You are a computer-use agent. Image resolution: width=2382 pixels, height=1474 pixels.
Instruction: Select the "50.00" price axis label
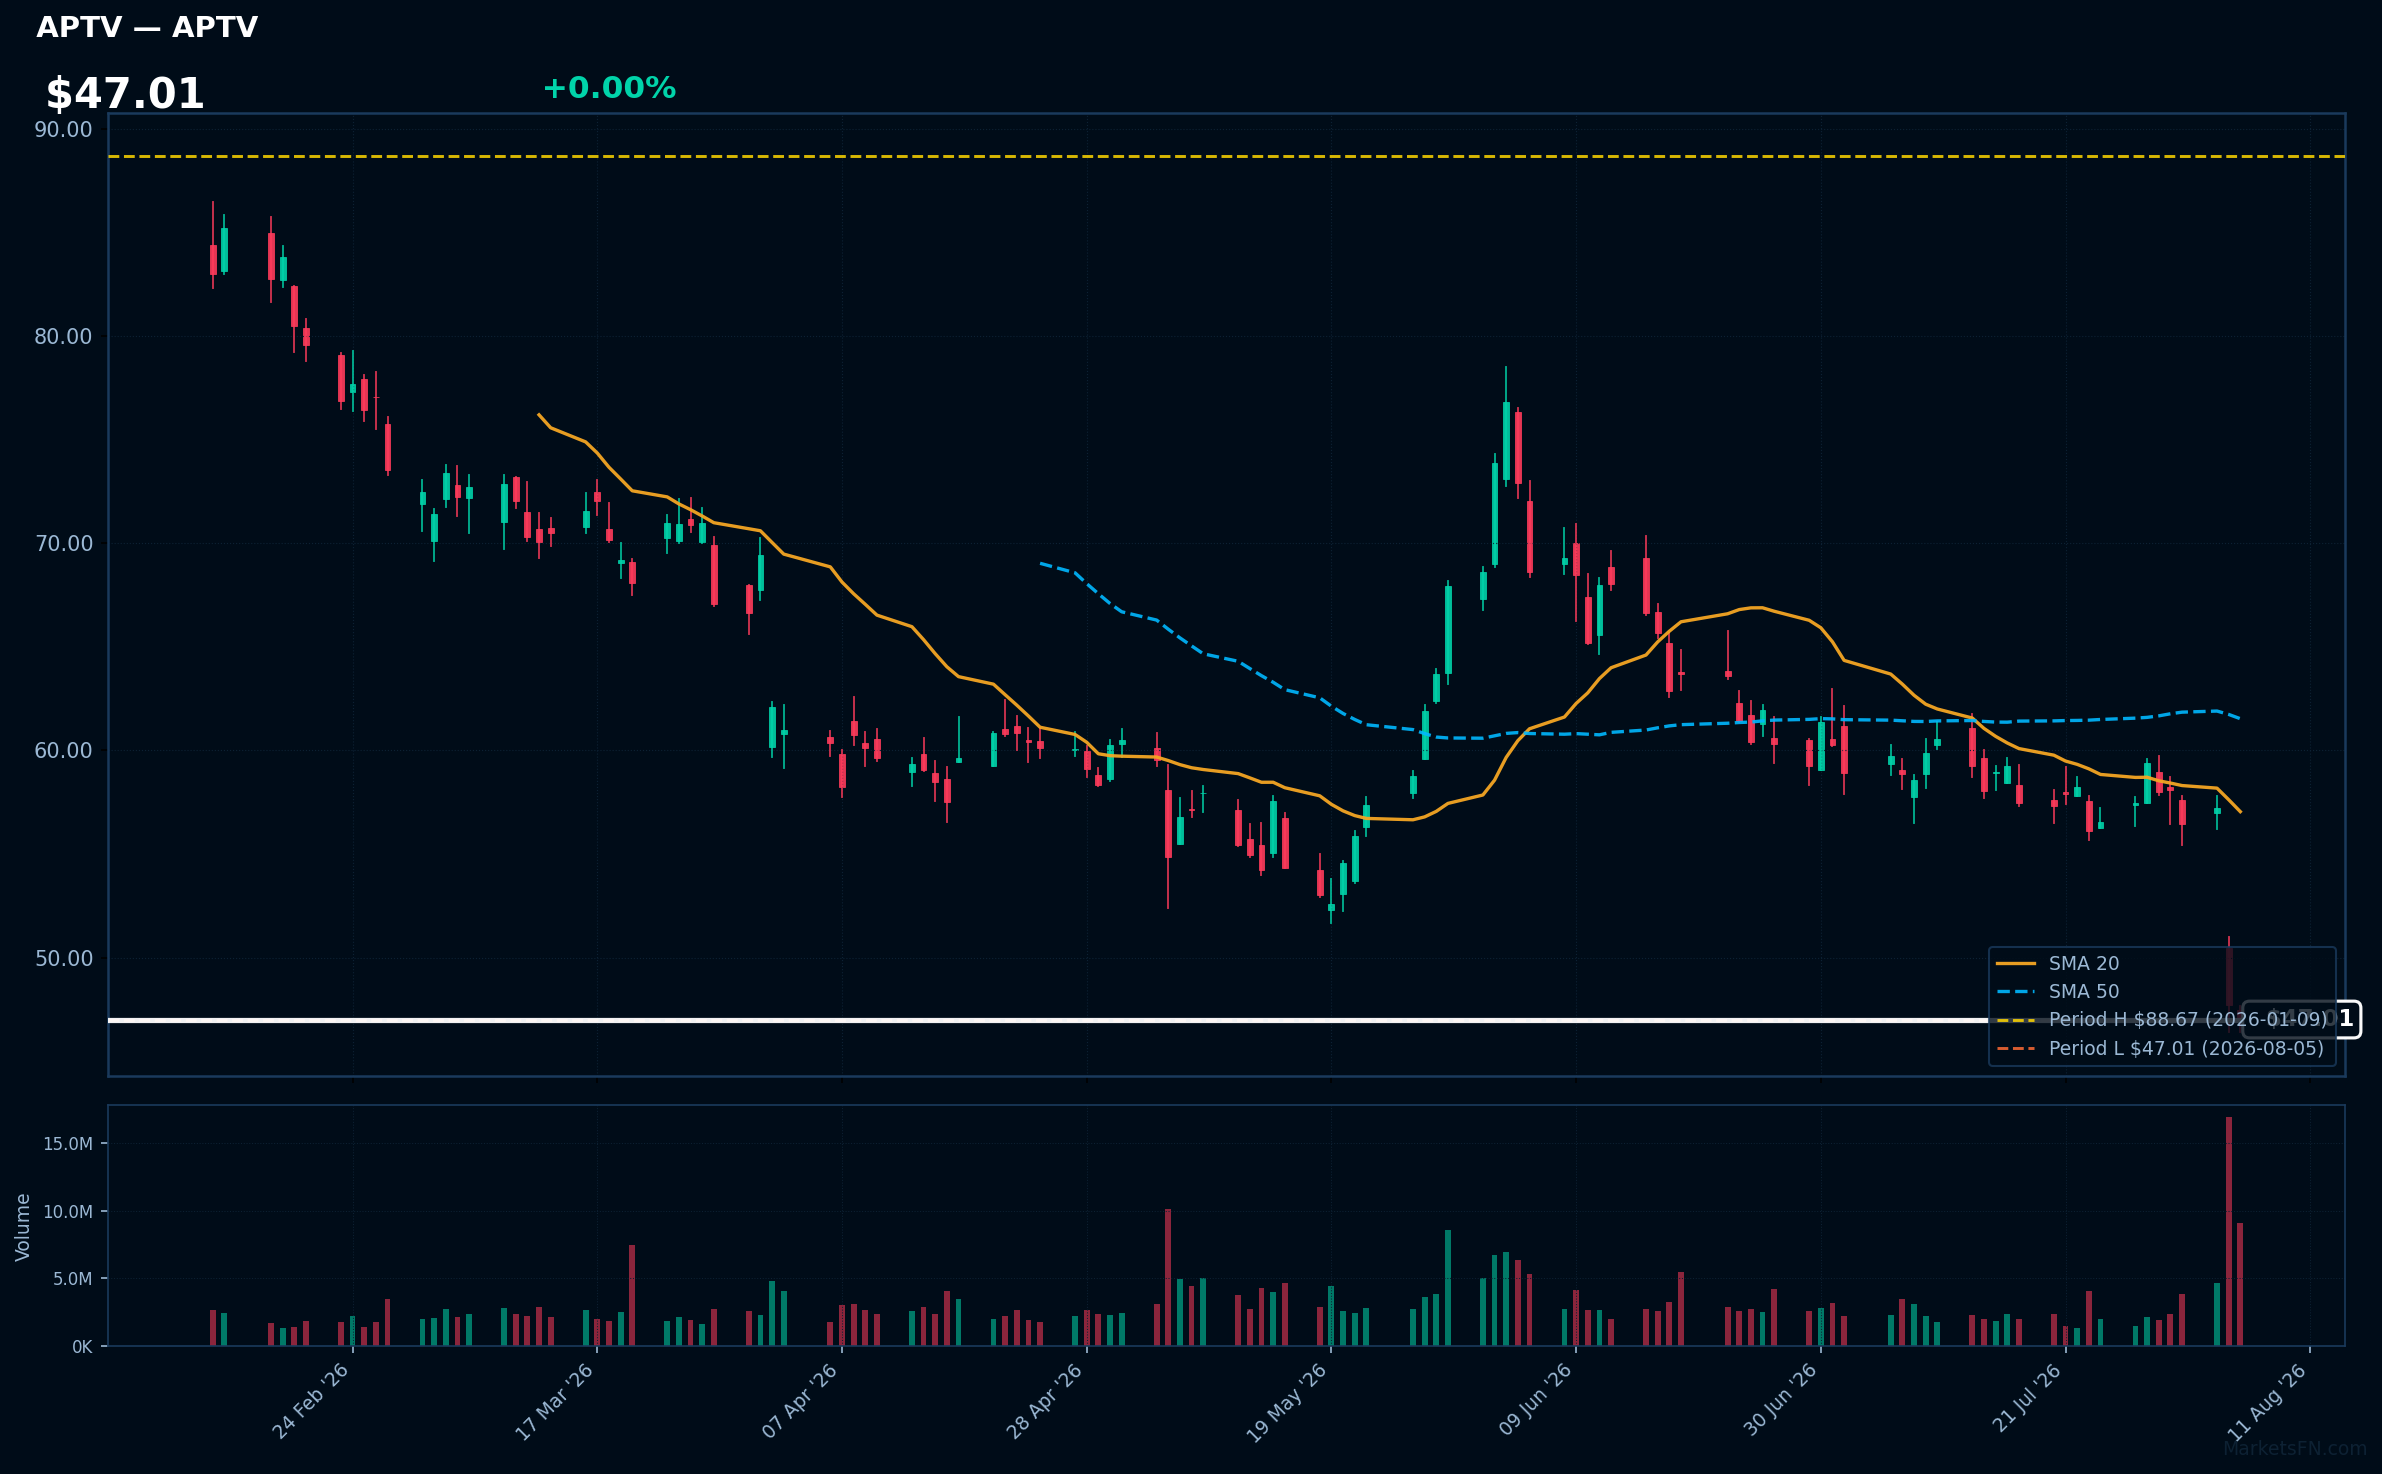[x=63, y=958]
